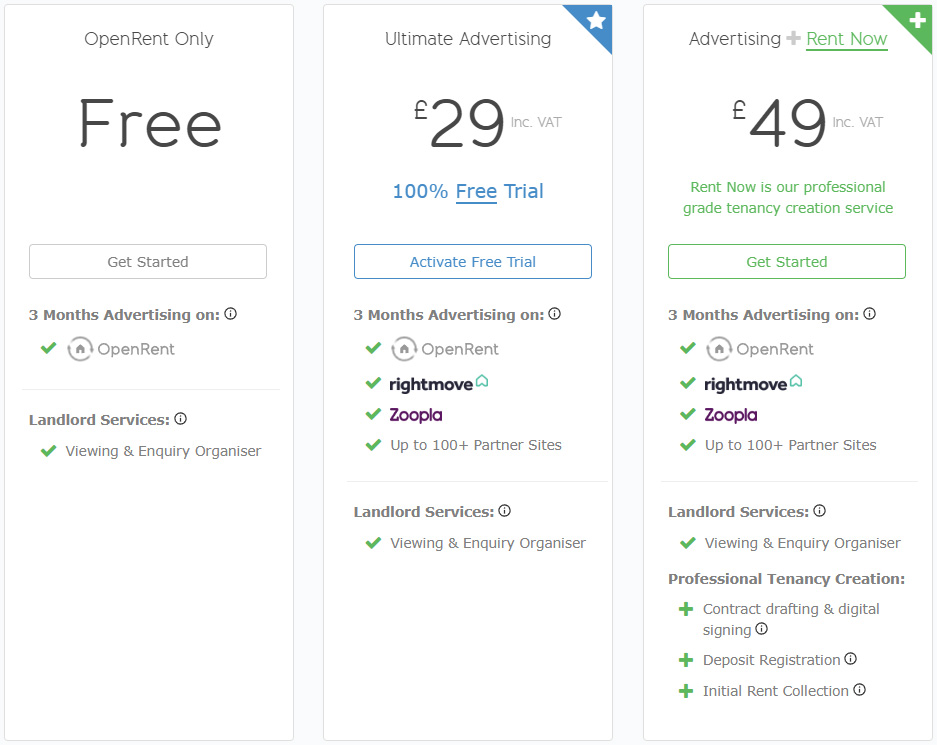Click the green checkmark beside Viewing and Enquiry Organiser
Screen dimensions: 937x745
[48, 451]
